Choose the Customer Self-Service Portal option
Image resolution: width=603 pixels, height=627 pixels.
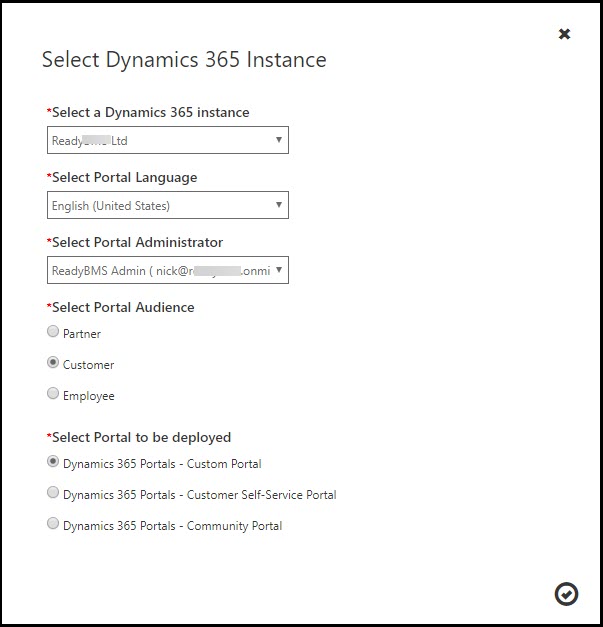point(53,492)
